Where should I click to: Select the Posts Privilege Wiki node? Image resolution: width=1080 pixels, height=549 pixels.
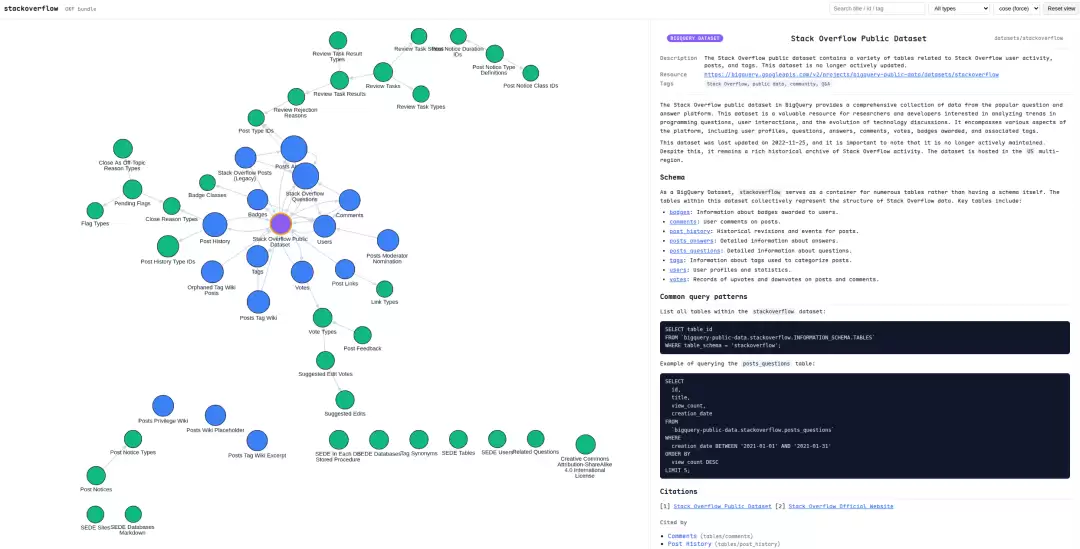coord(163,406)
